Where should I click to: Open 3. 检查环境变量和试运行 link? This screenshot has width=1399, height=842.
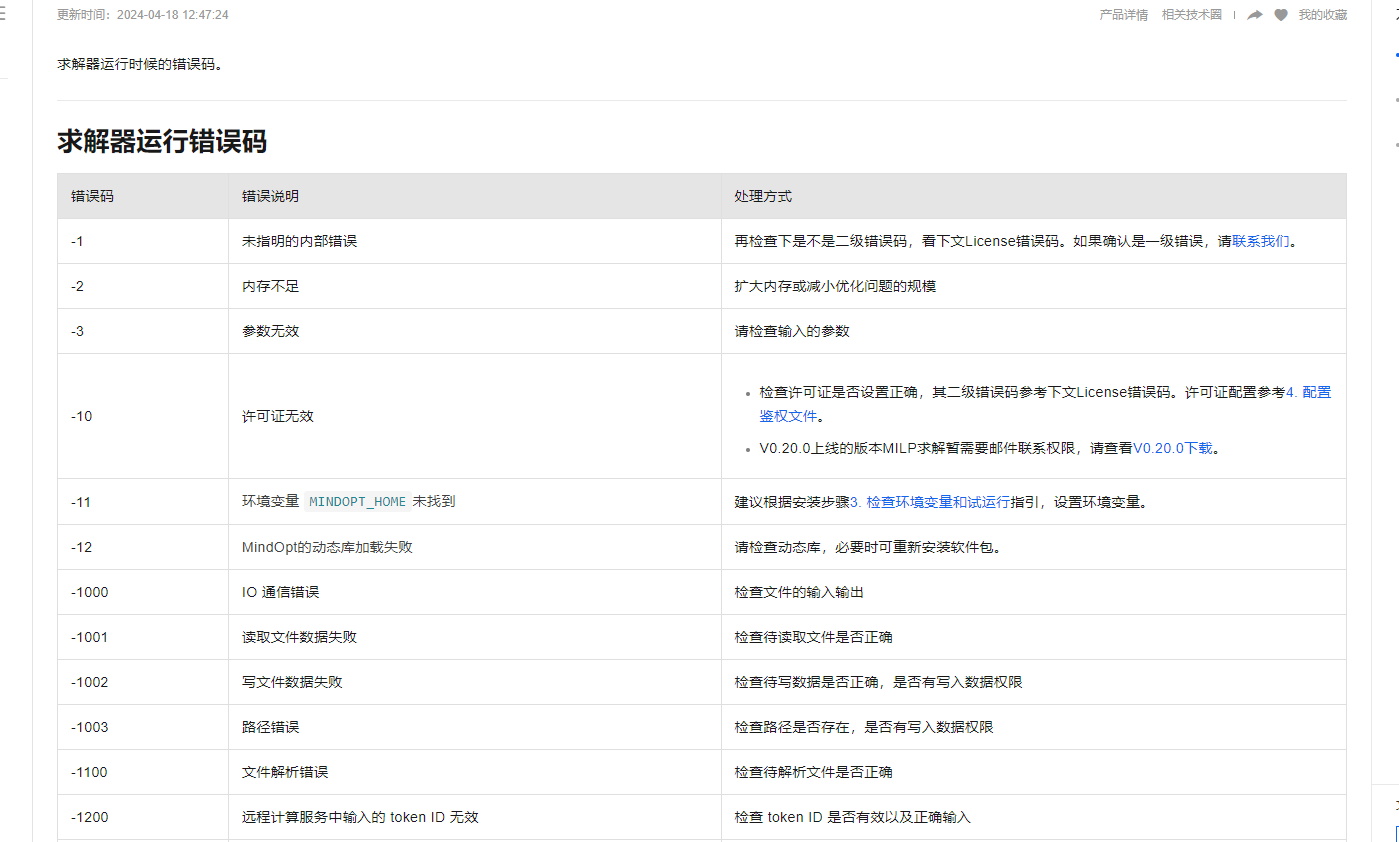pyautogui.click(x=930, y=502)
